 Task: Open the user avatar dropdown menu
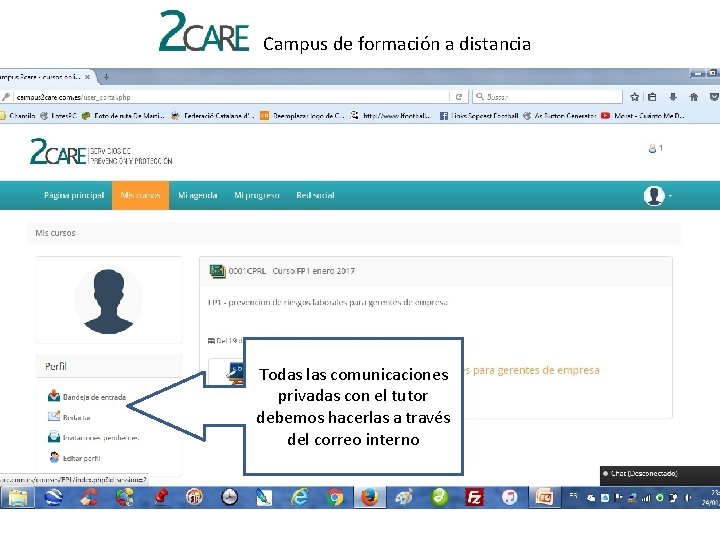658,196
